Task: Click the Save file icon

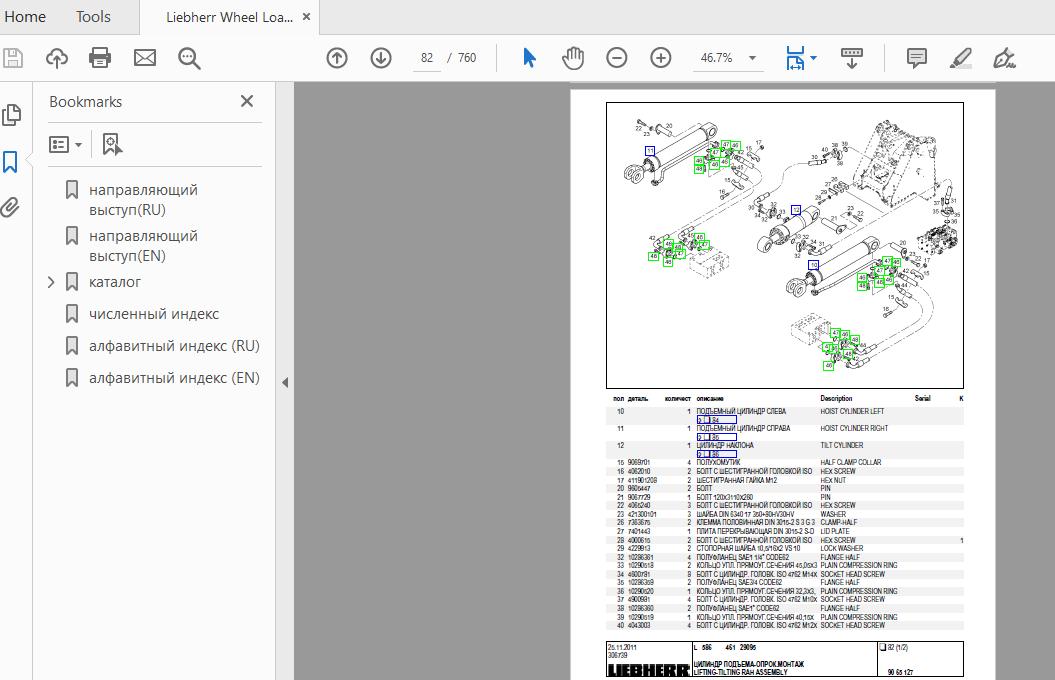Action: (13, 58)
